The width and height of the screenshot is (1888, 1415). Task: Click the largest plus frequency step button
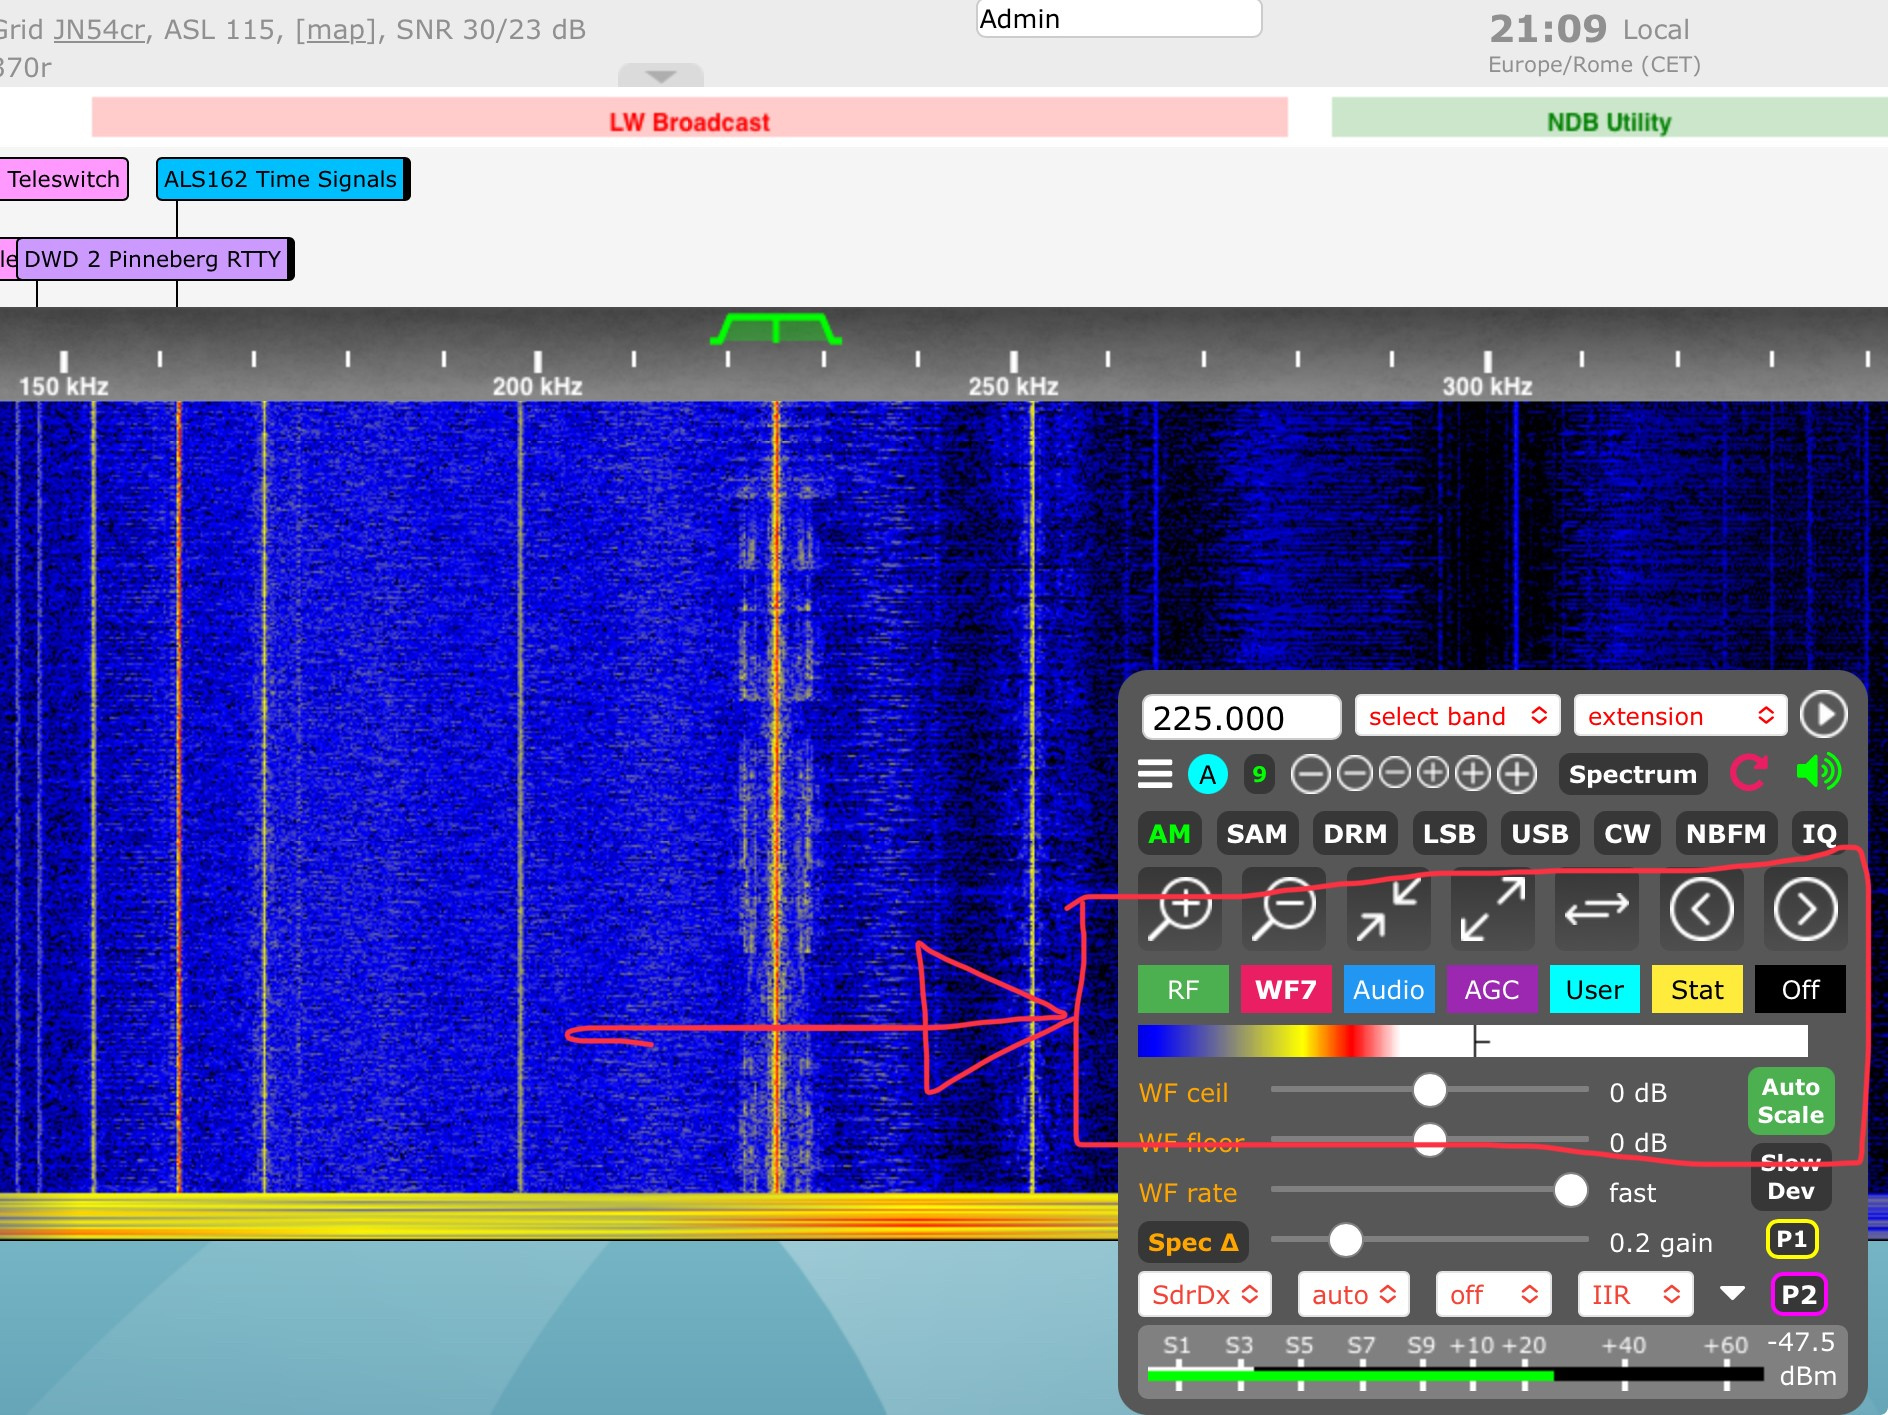(x=1517, y=774)
